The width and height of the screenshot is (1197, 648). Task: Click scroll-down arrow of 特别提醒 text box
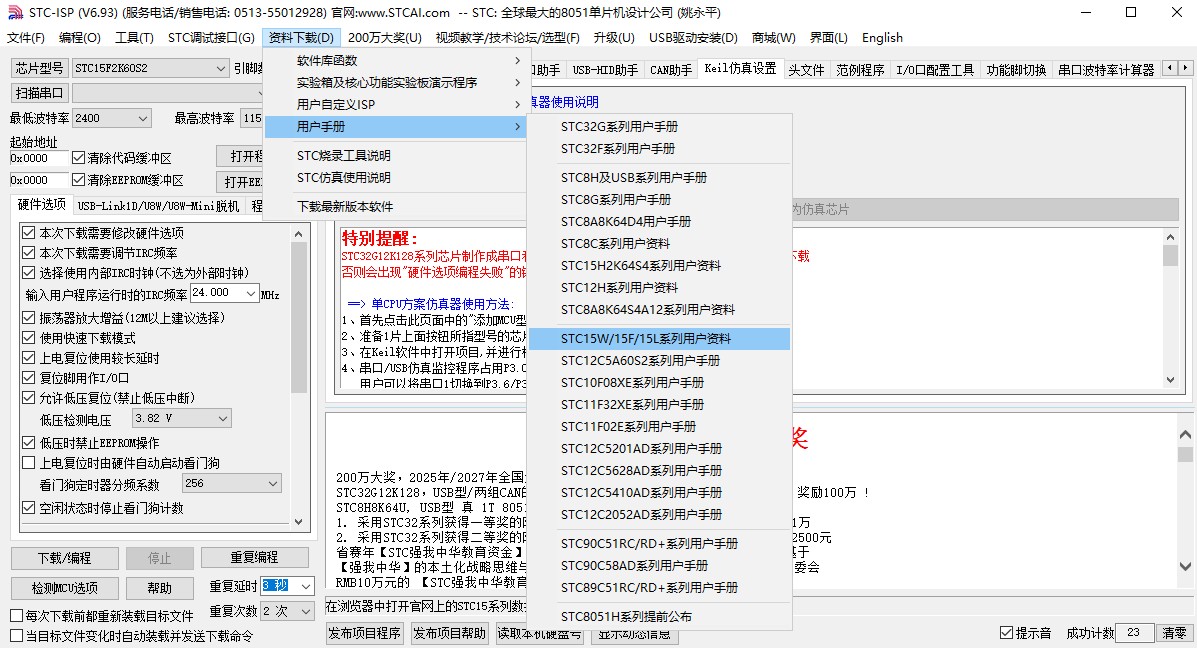[x=1170, y=380]
